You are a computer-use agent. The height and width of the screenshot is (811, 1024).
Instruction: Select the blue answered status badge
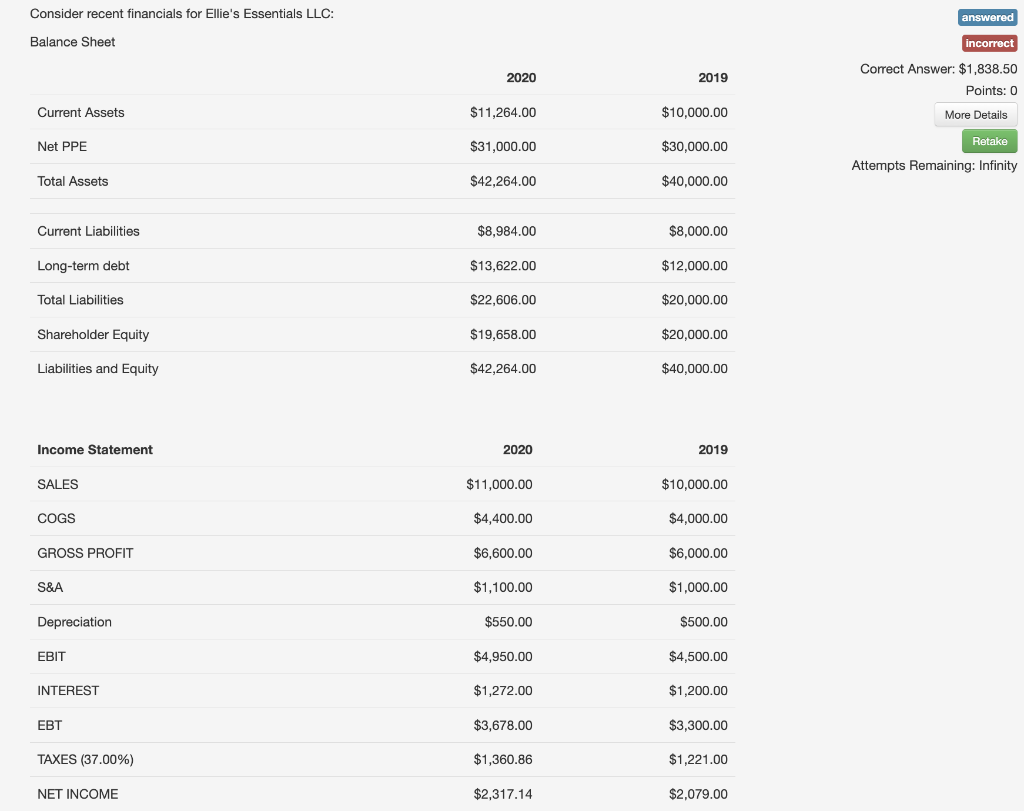coord(987,17)
